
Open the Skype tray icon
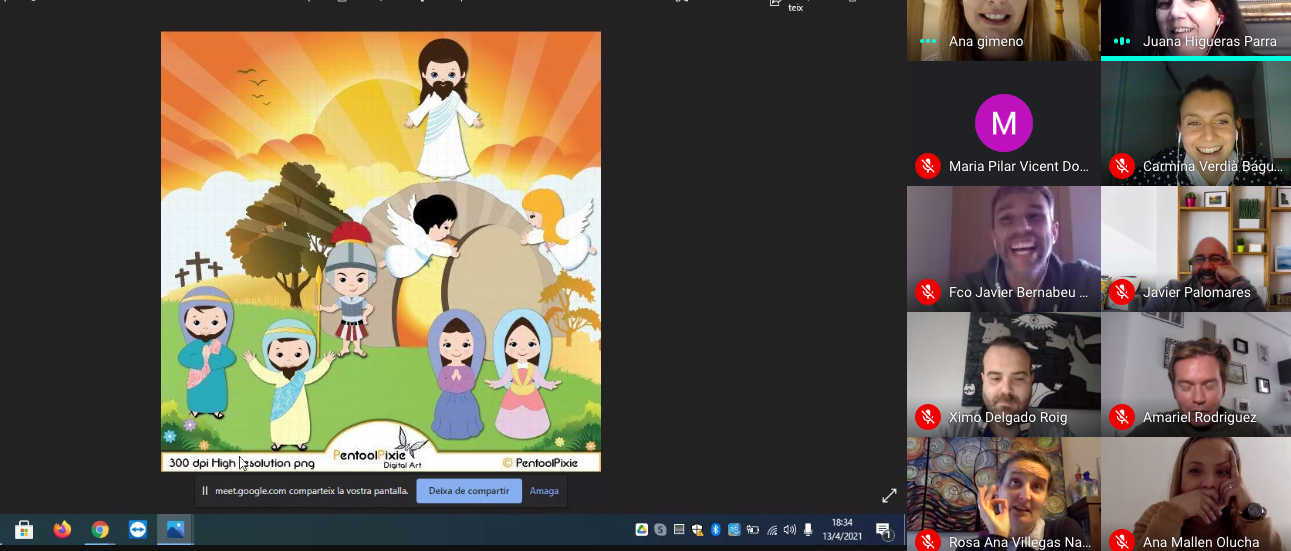coord(661,529)
